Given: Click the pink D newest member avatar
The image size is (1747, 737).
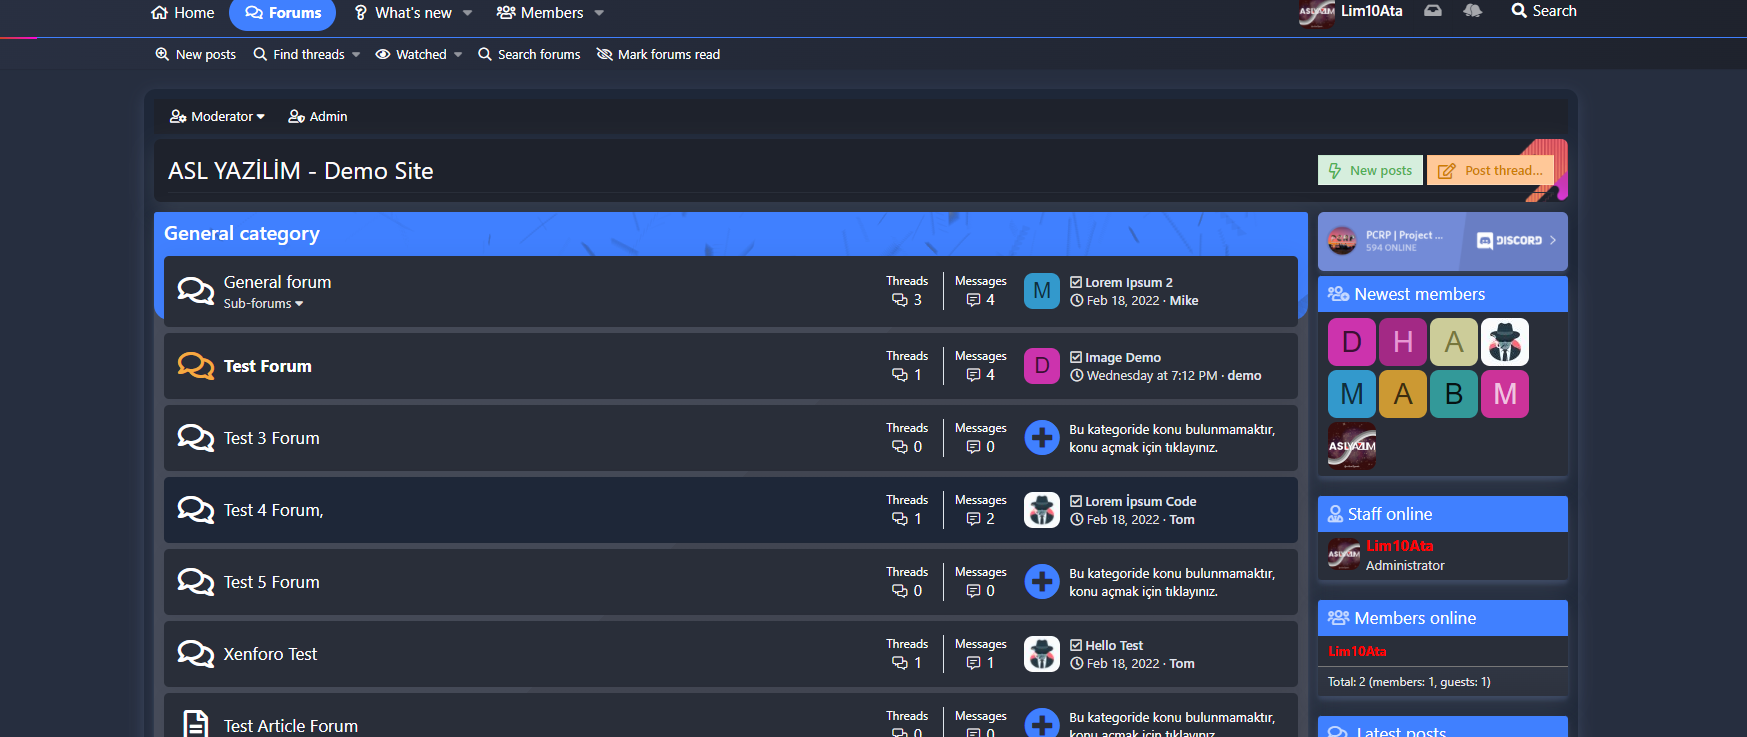Looking at the screenshot, I should 1352,342.
